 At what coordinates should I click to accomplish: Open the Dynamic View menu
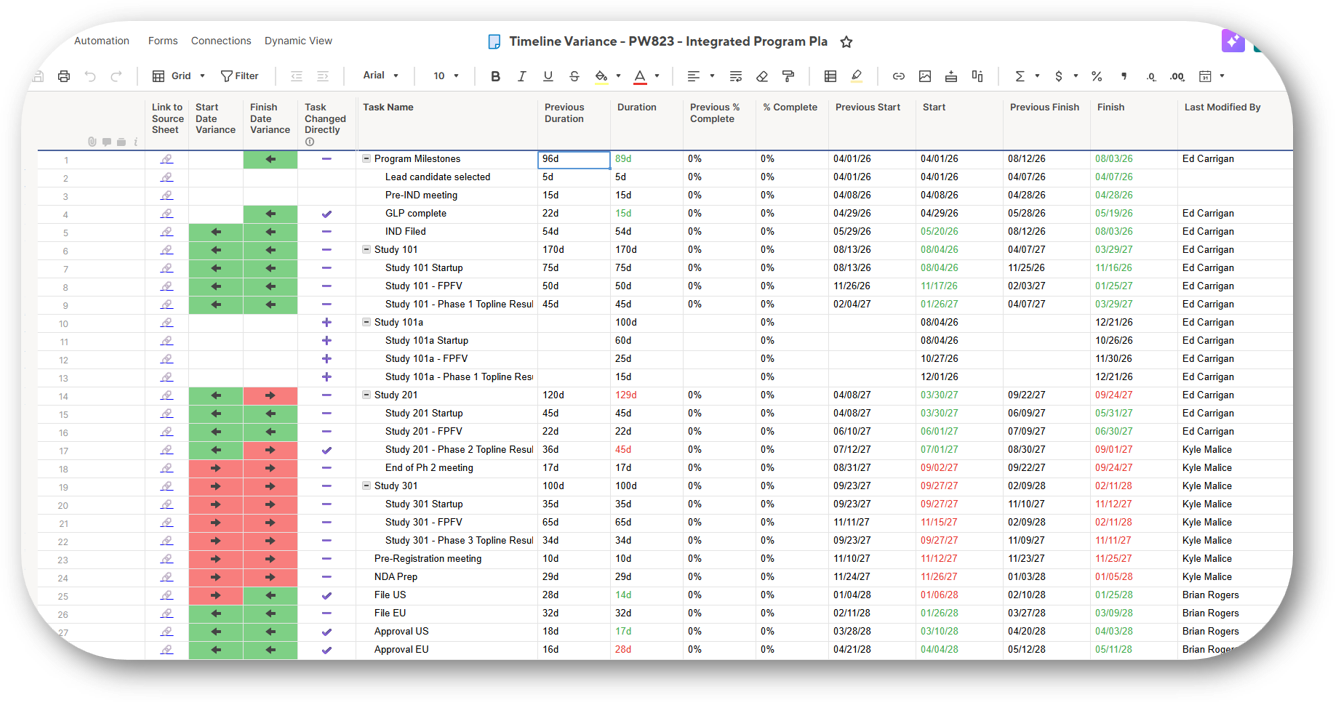tap(298, 41)
